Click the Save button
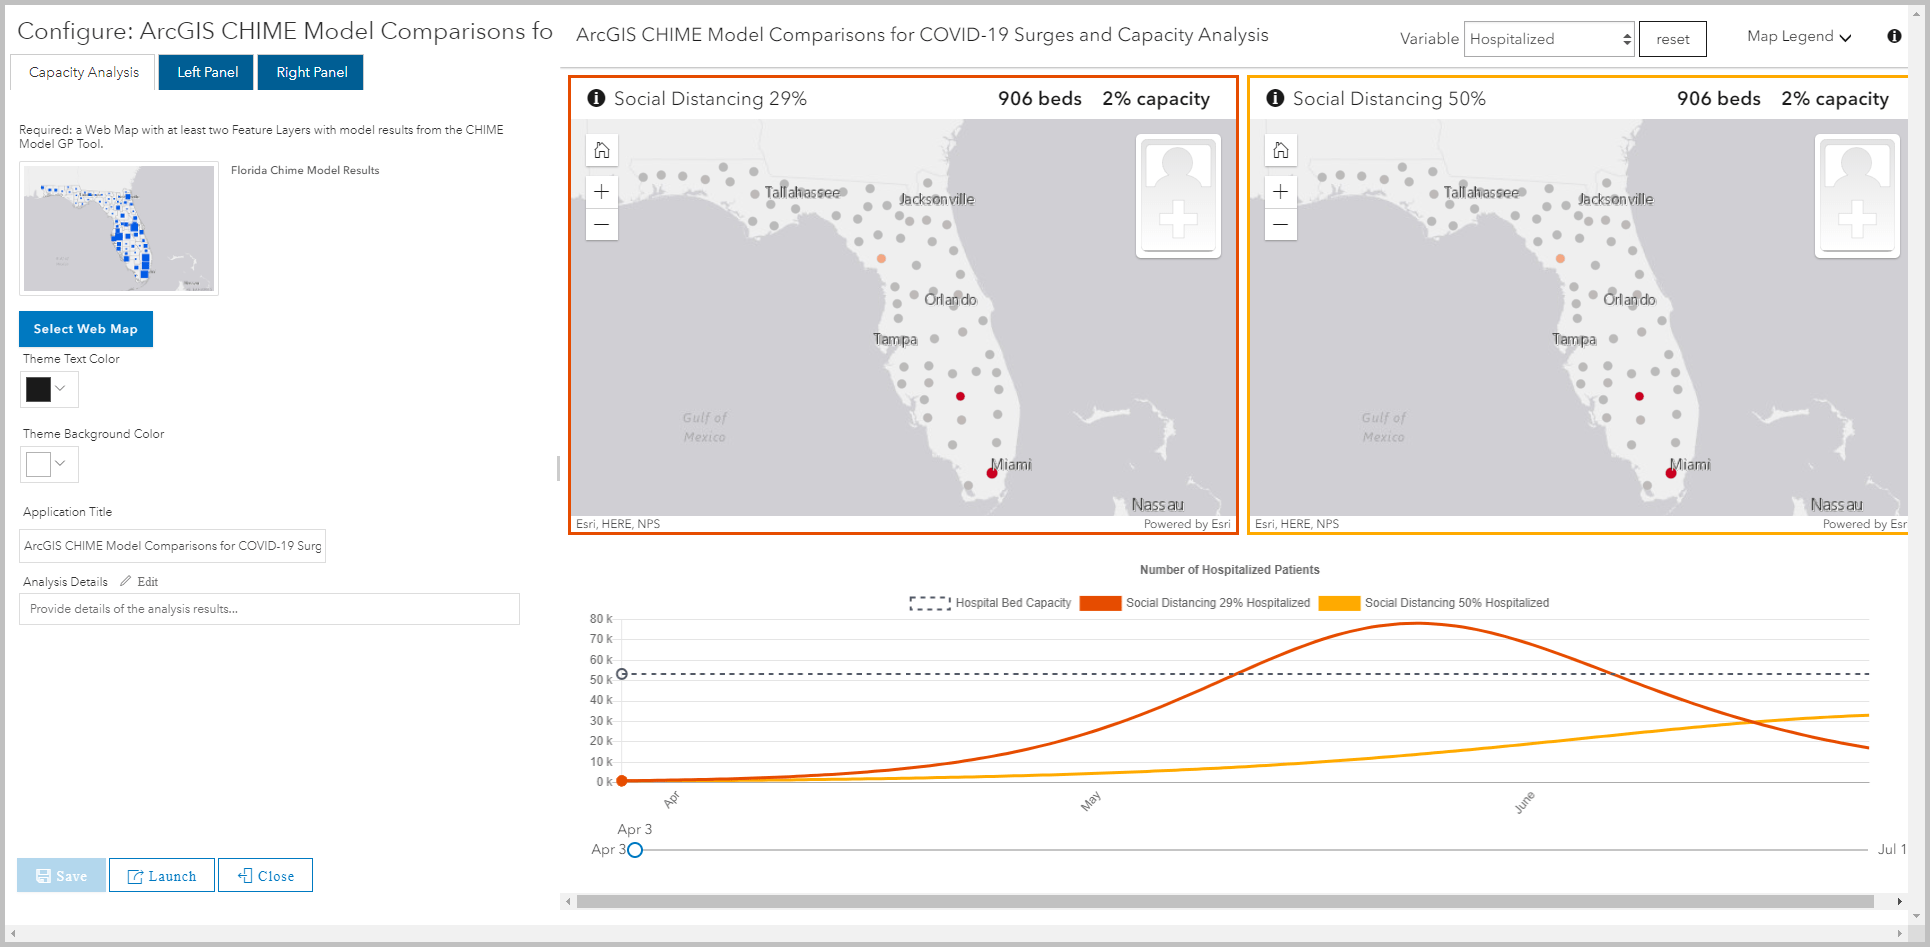 coord(61,875)
